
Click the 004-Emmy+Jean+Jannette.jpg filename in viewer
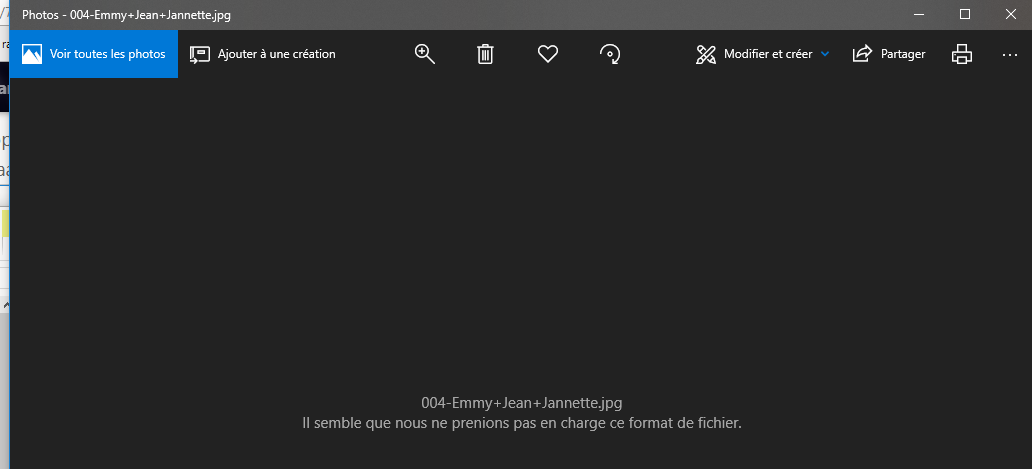click(522, 402)
